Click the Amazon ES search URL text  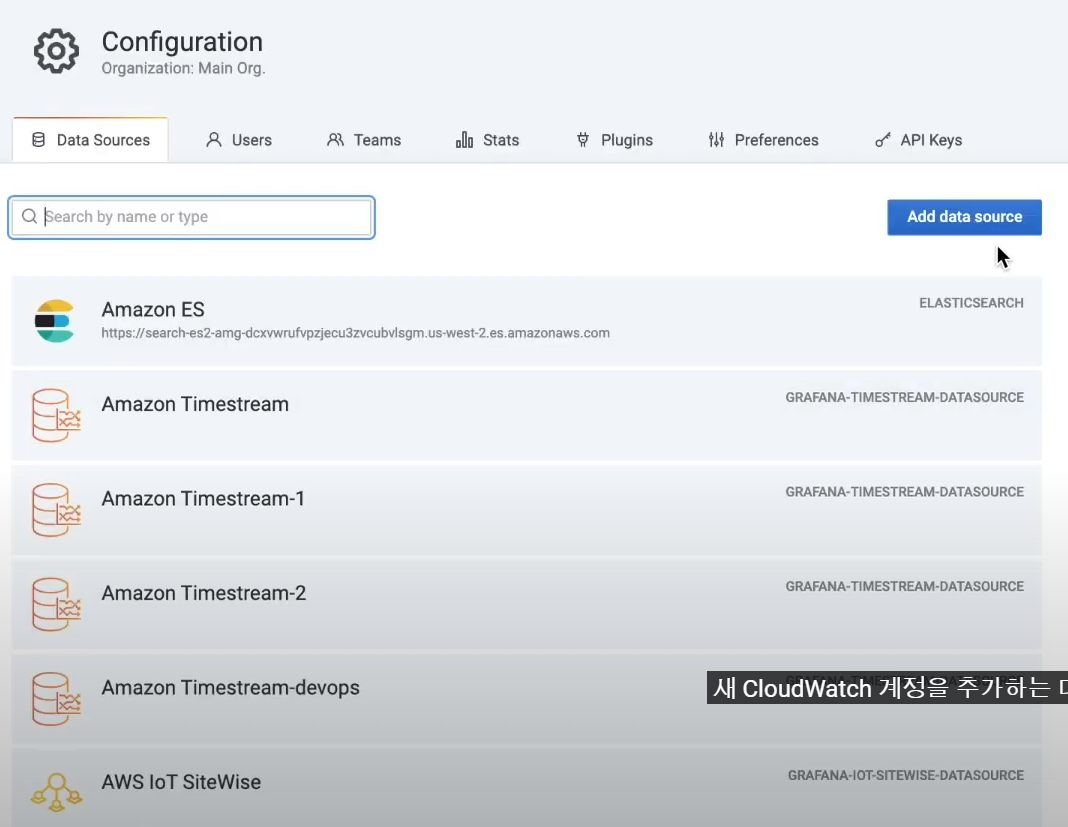(356, 333)
